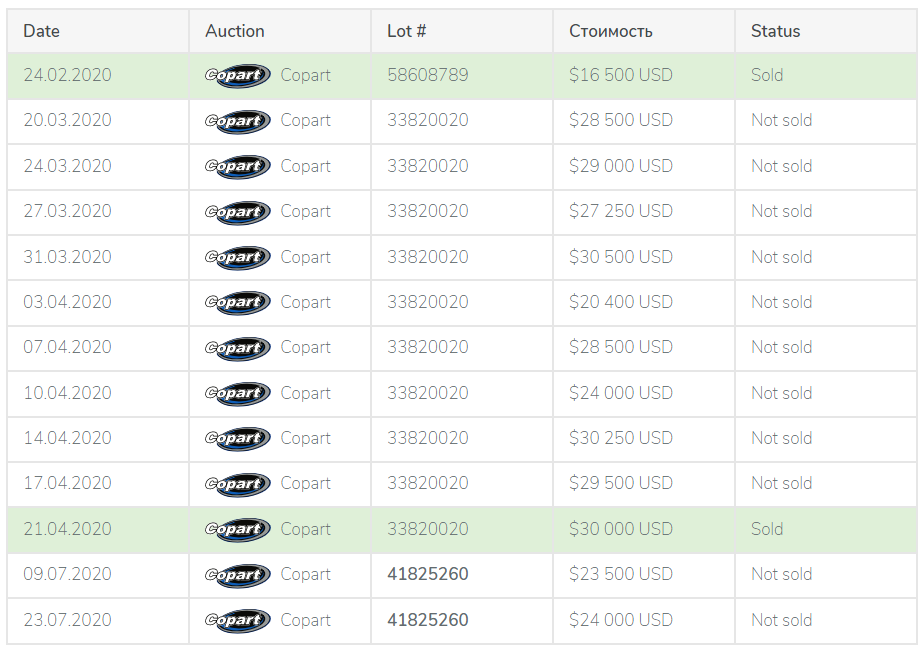The height and width of the screenshot is (651, 923).
Task: Click the Sold status for 24.02.2020
Action: [x=766, y=75]
